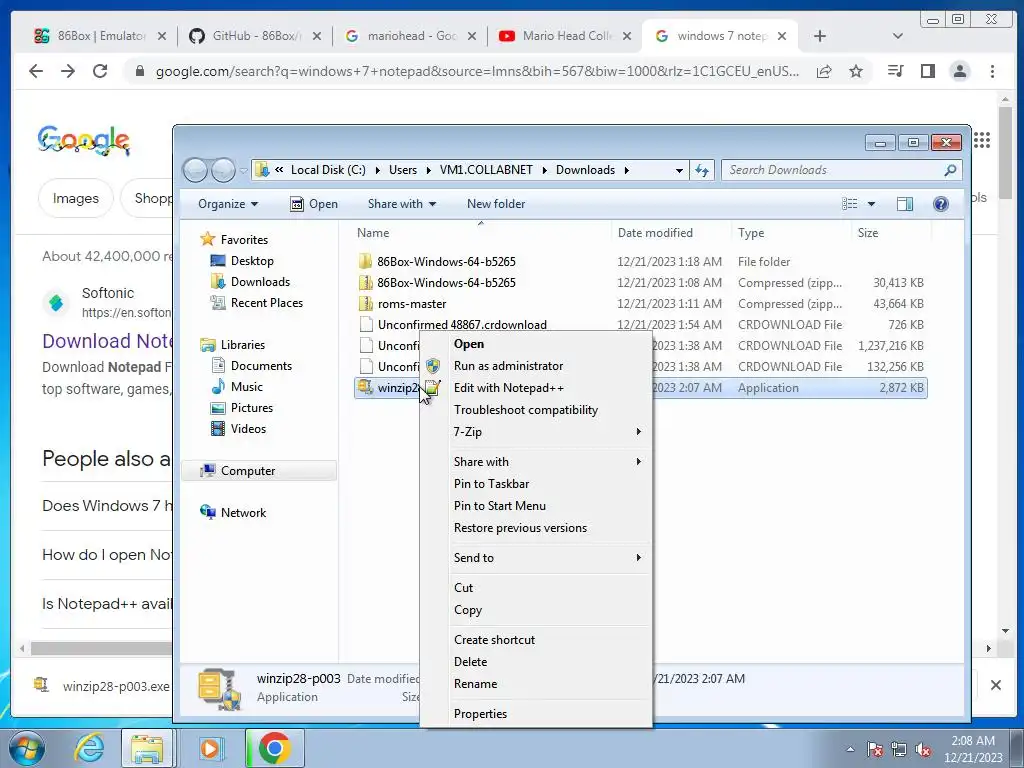Open a new Chrome tab
Image resolution: width=1024 pixels, height=768 pixels.
tap(820, 36)
